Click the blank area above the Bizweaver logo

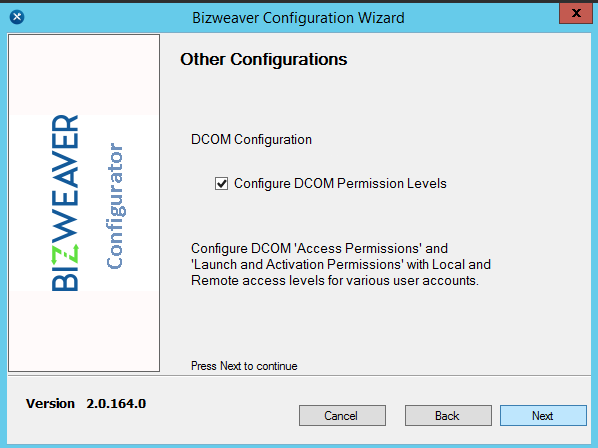tap(84, 75)
